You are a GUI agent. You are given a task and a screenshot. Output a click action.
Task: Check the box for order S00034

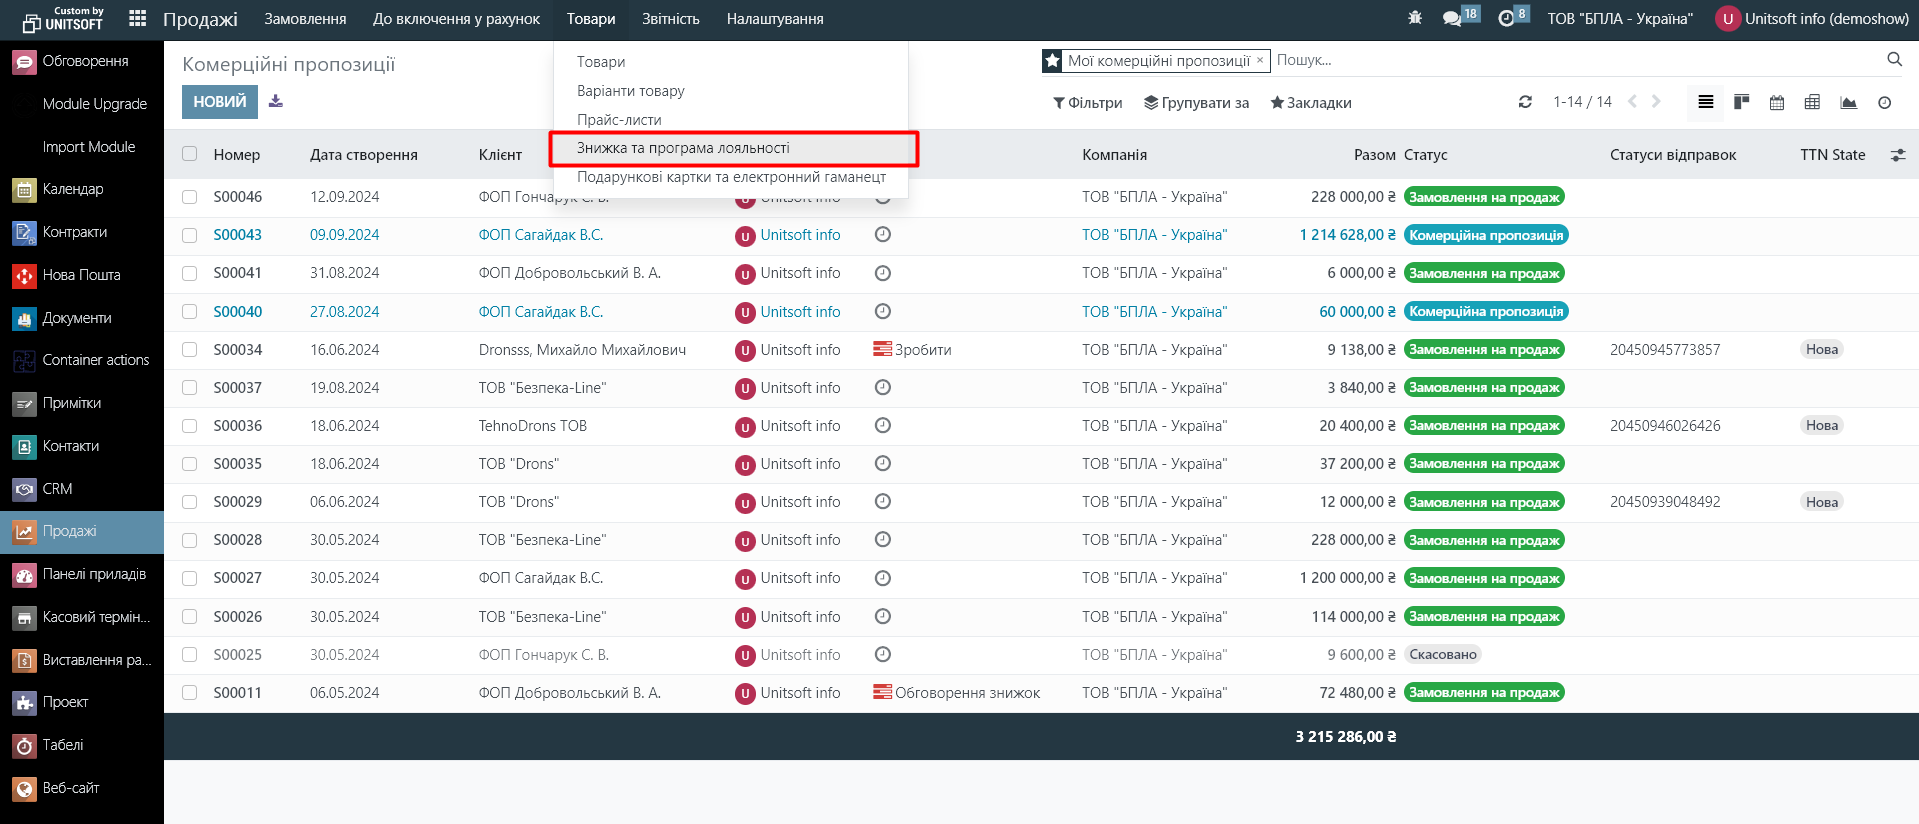click(x=190, y=350)
